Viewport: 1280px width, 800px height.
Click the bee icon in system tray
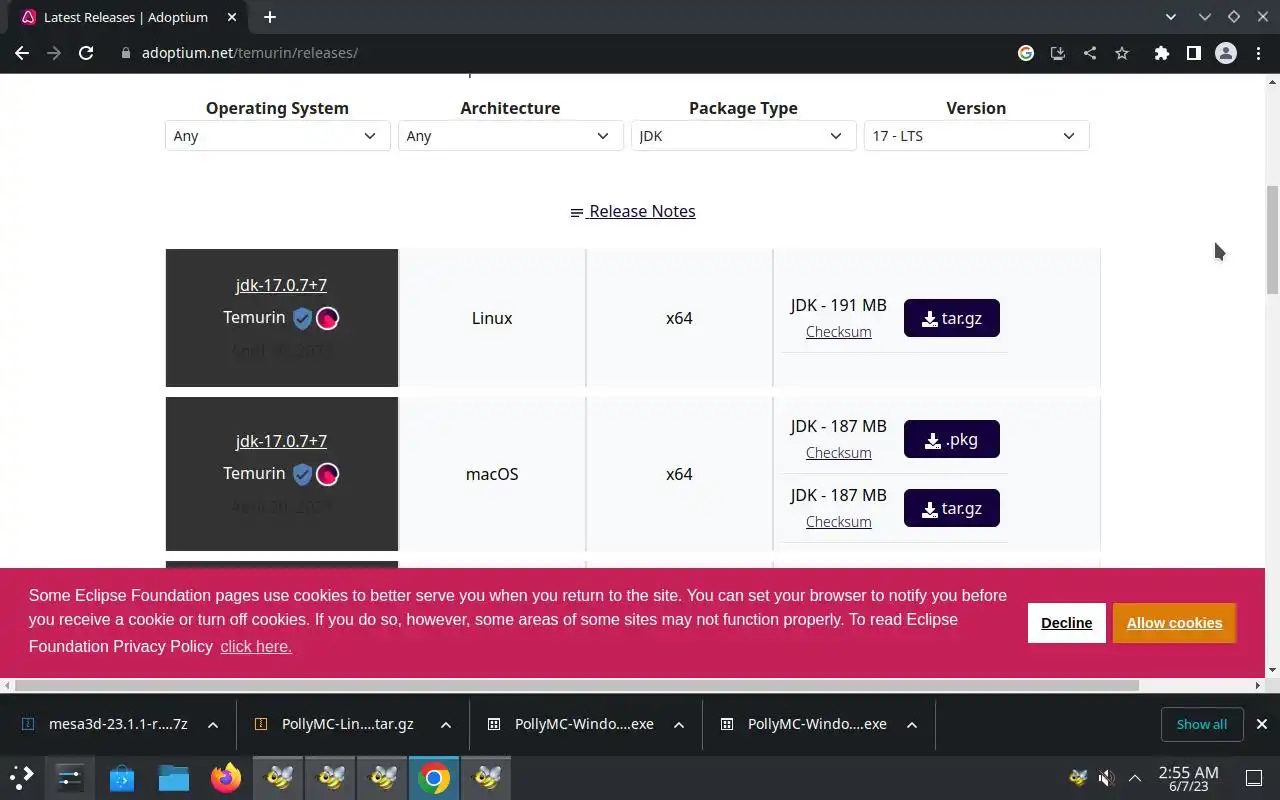[x=1078, y=777]
